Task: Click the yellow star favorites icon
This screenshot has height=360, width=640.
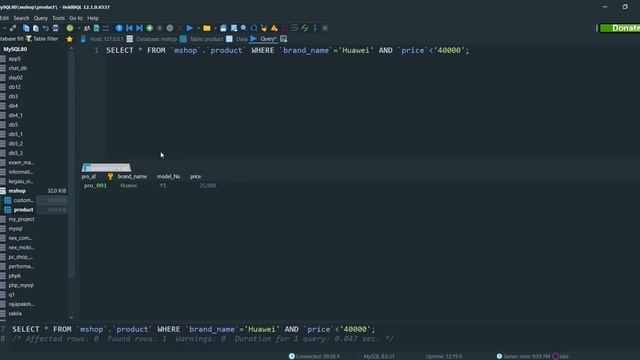Action: click(69, 39)
